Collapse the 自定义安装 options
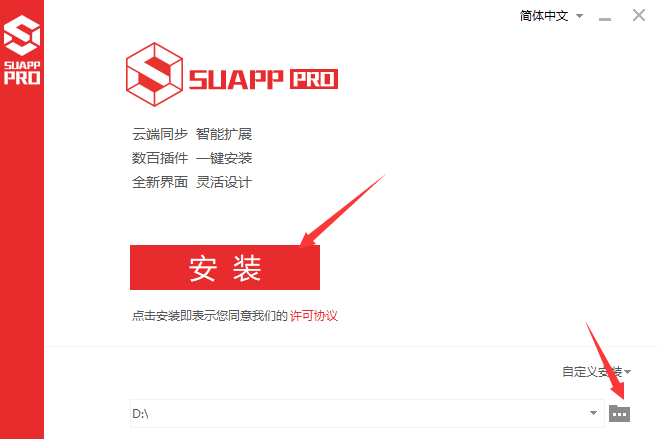Image resolution: width=658 pixels, height=439 pixels. coord(596,371)
